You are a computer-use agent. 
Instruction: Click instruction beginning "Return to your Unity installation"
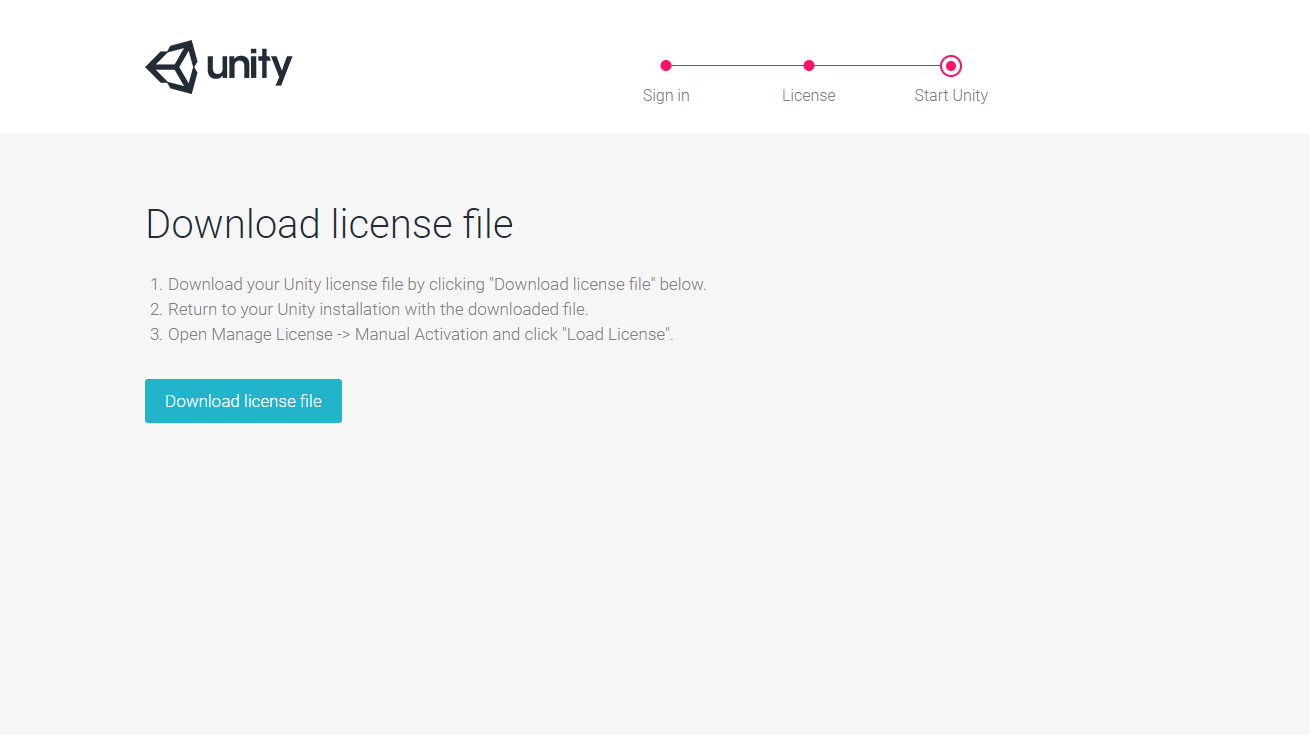[x=378, y=309]
